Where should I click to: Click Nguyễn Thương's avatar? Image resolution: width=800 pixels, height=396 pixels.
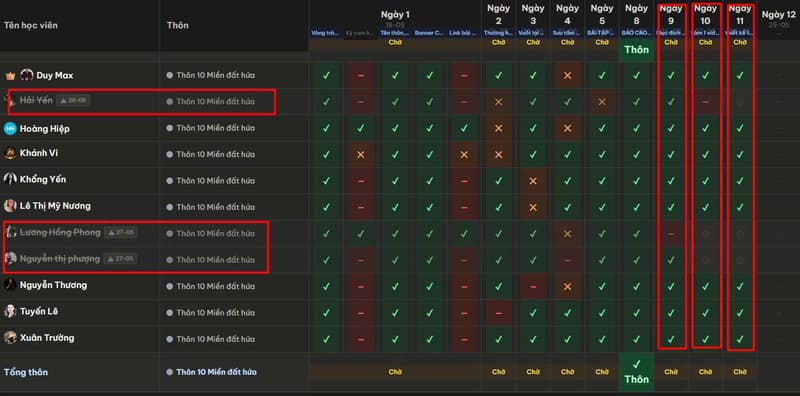tap(10, 285)
